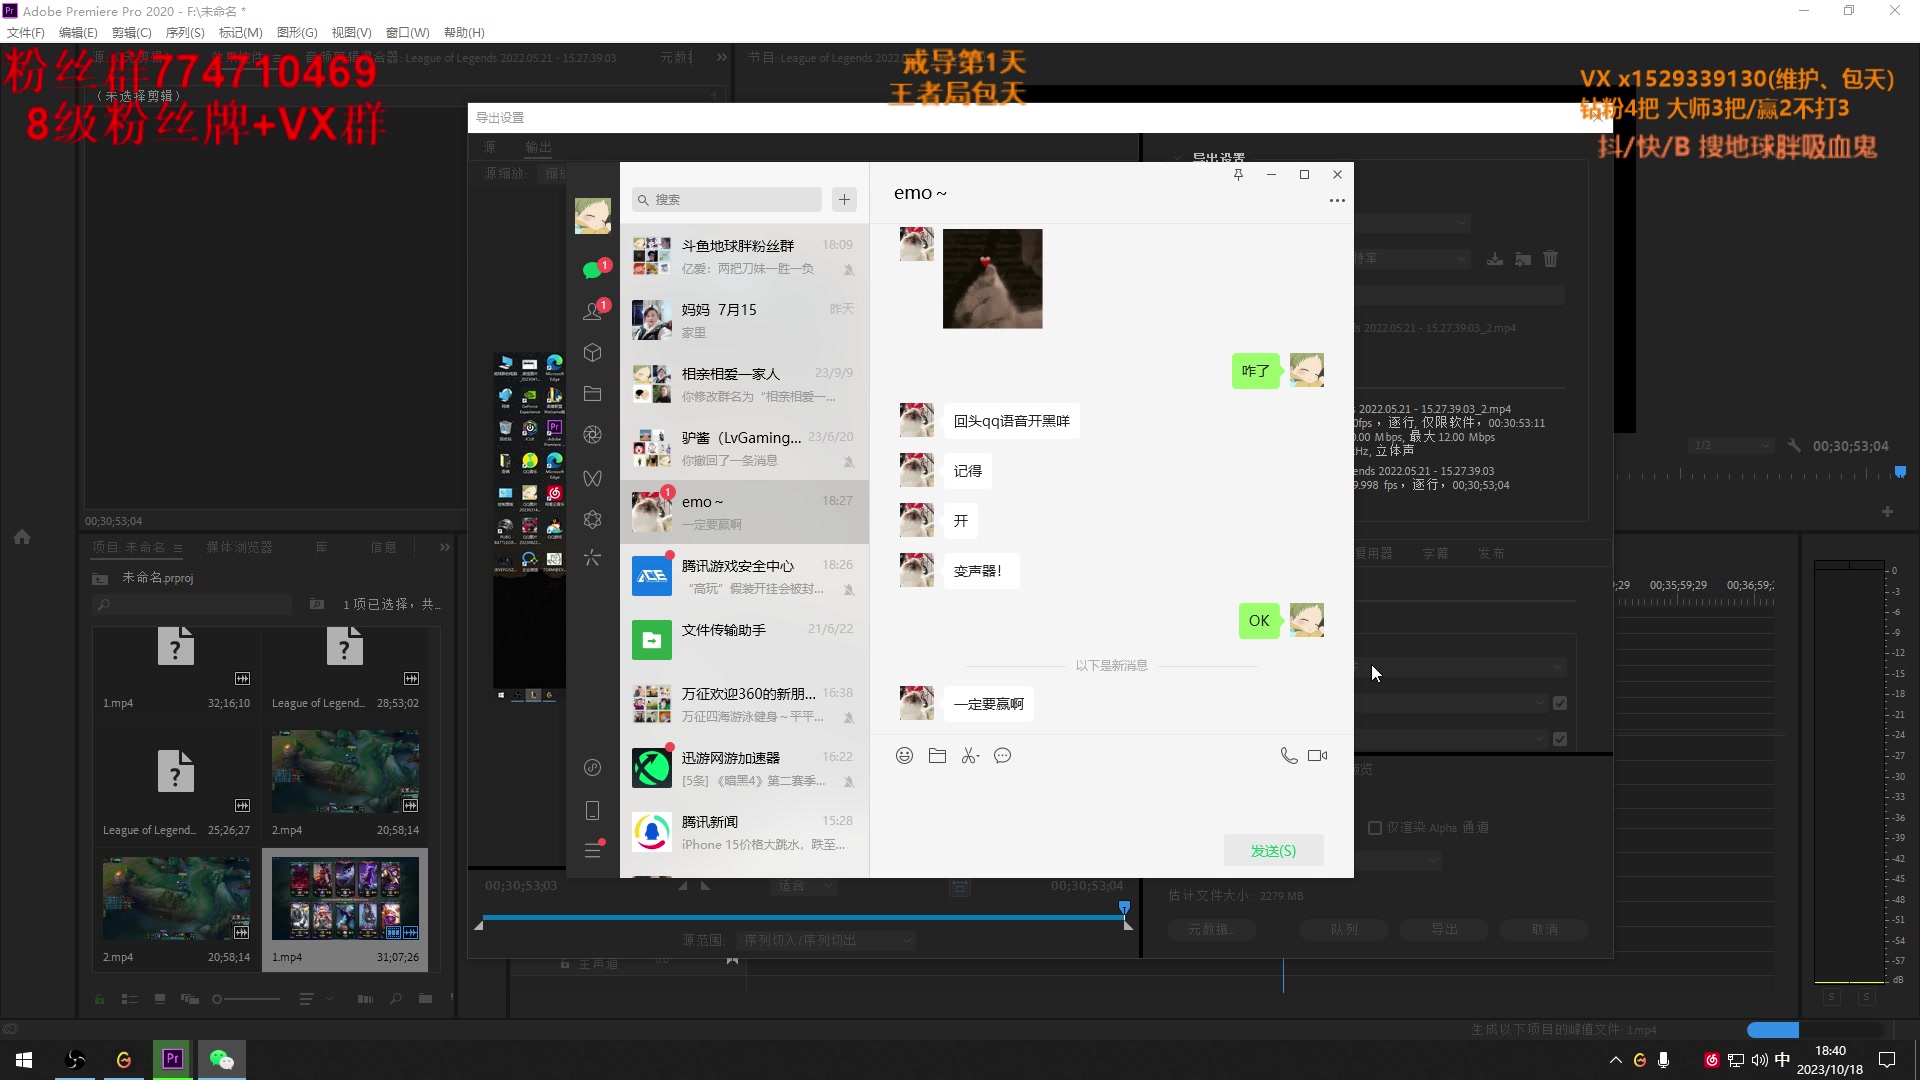Click 发送(S) send button
This screenshot has height=1080, width=1920.
click(x=1273, y=850)
